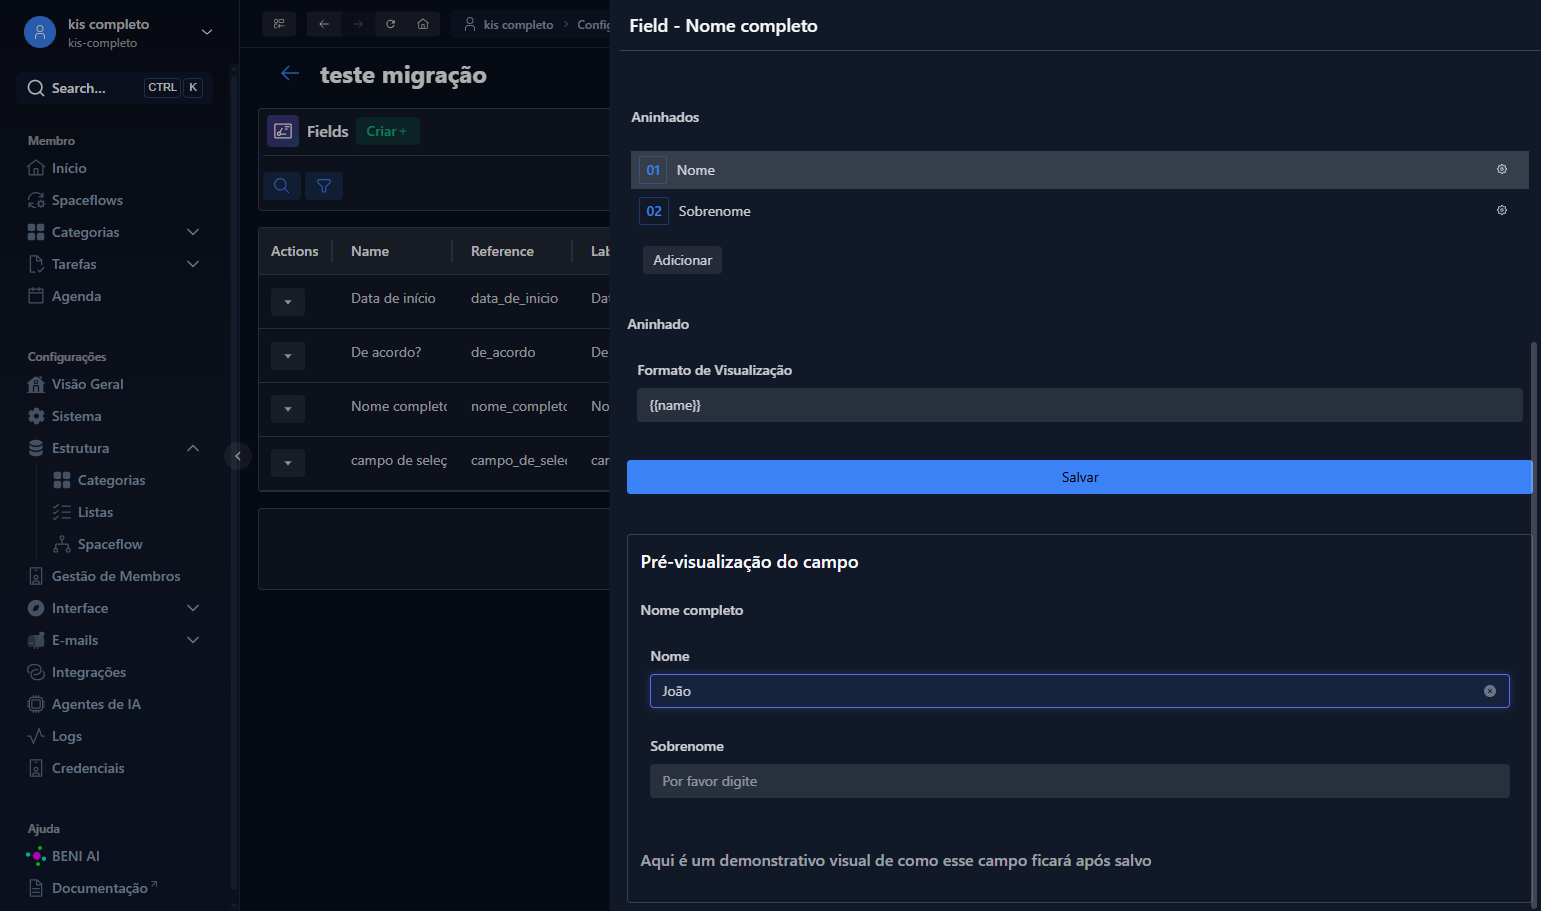Toggle the layout panel icon in top toolbar

pos(279,24)
